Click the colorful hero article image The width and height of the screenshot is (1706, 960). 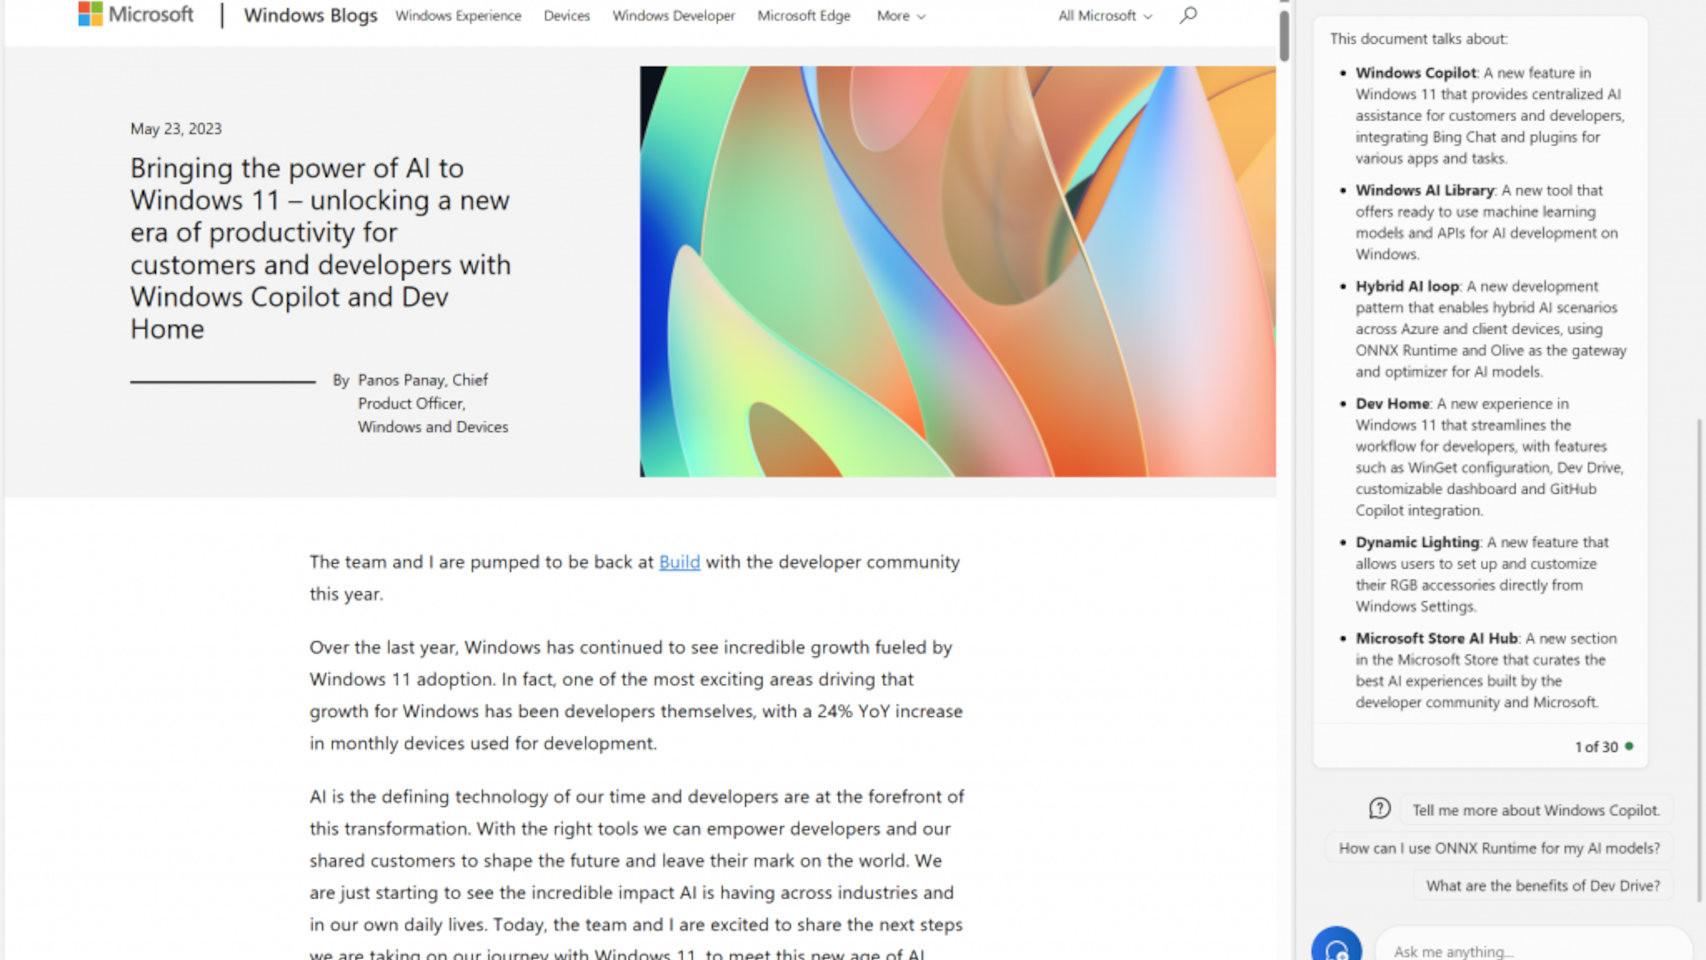(x=957, y=271)
